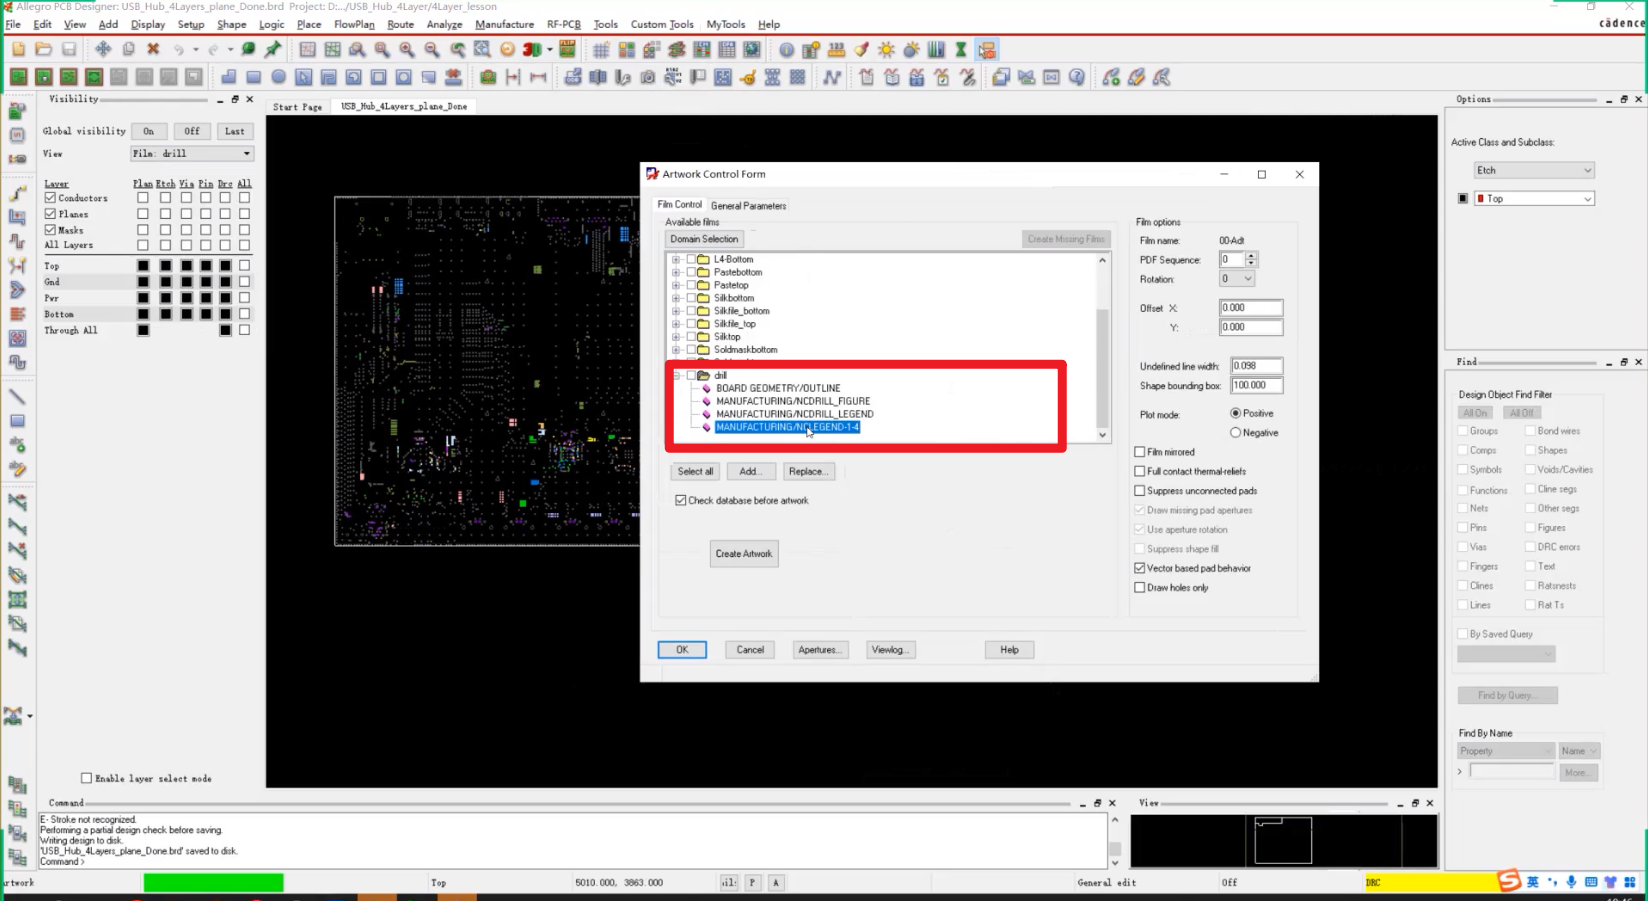Toggle Conductors checkbox in Visibility panel
The width and height of the screenshot is (1648, 901).
[x=50, y=198]
